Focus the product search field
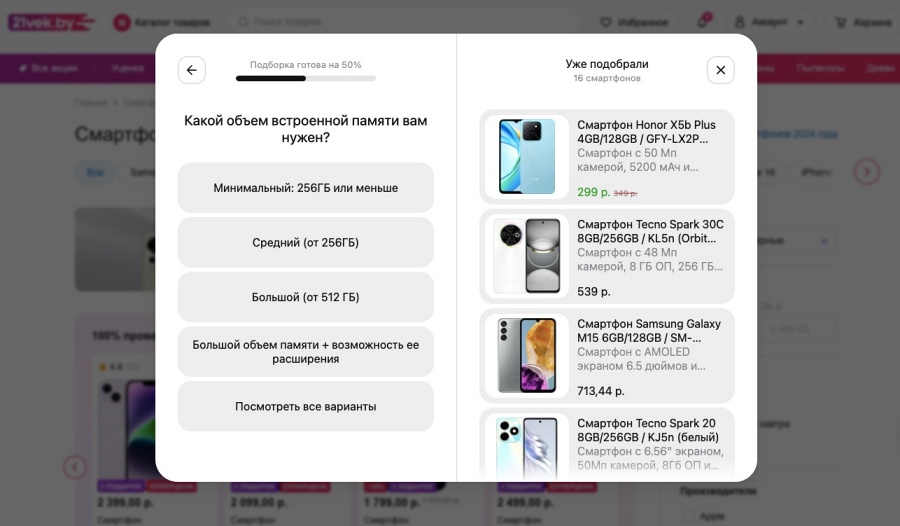This screenshot has width=900, height=526. (402, 22)
